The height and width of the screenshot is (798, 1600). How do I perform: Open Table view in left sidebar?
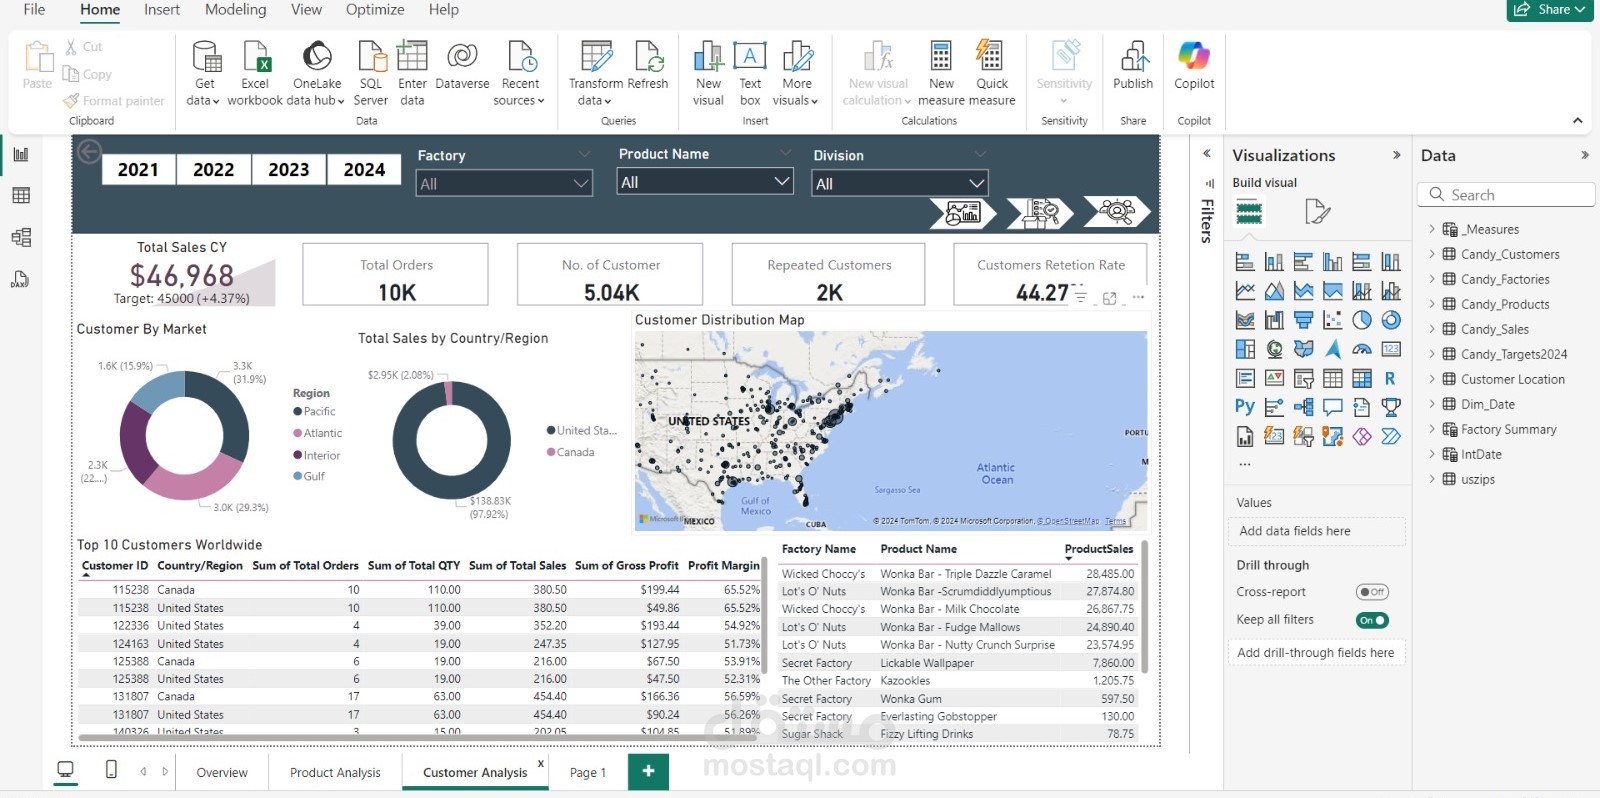[x=21, y=196]
